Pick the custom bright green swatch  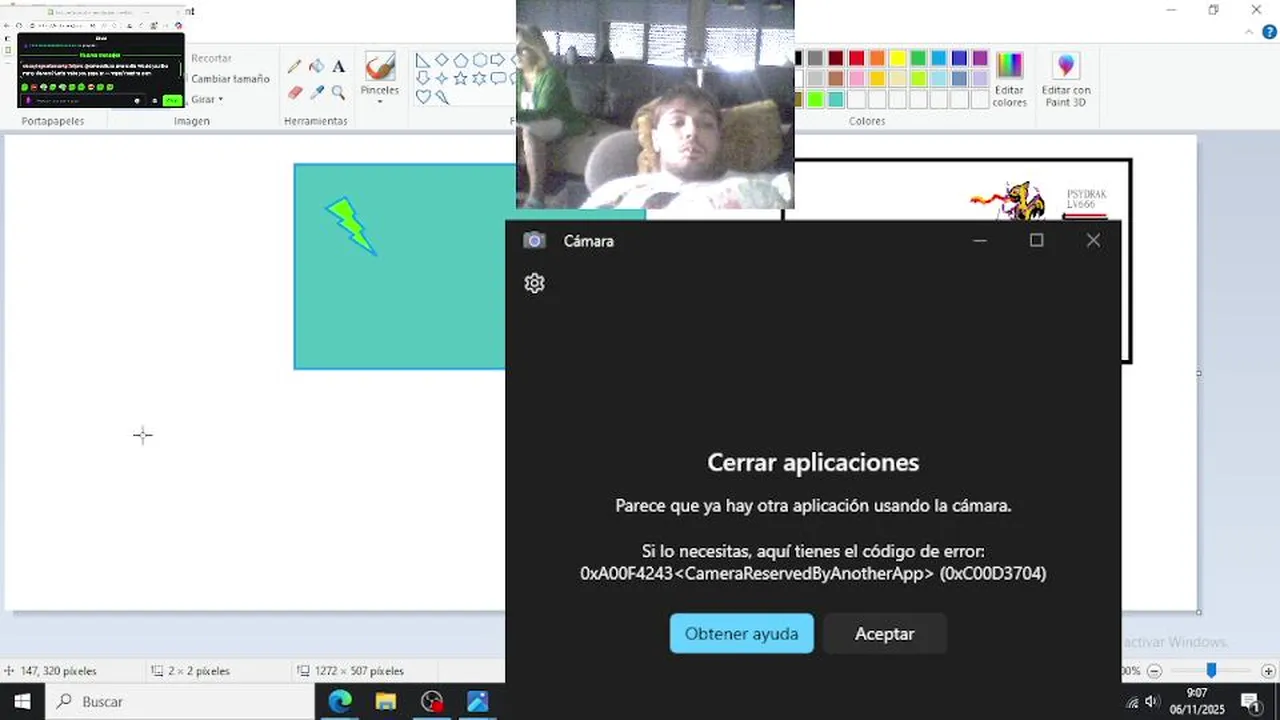[x=815, y=99]
